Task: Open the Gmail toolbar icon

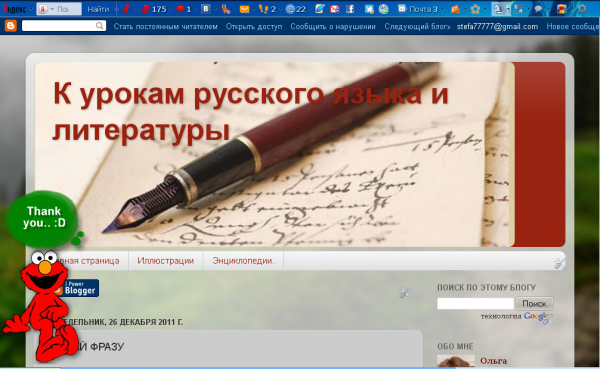Action: [335, 9]
